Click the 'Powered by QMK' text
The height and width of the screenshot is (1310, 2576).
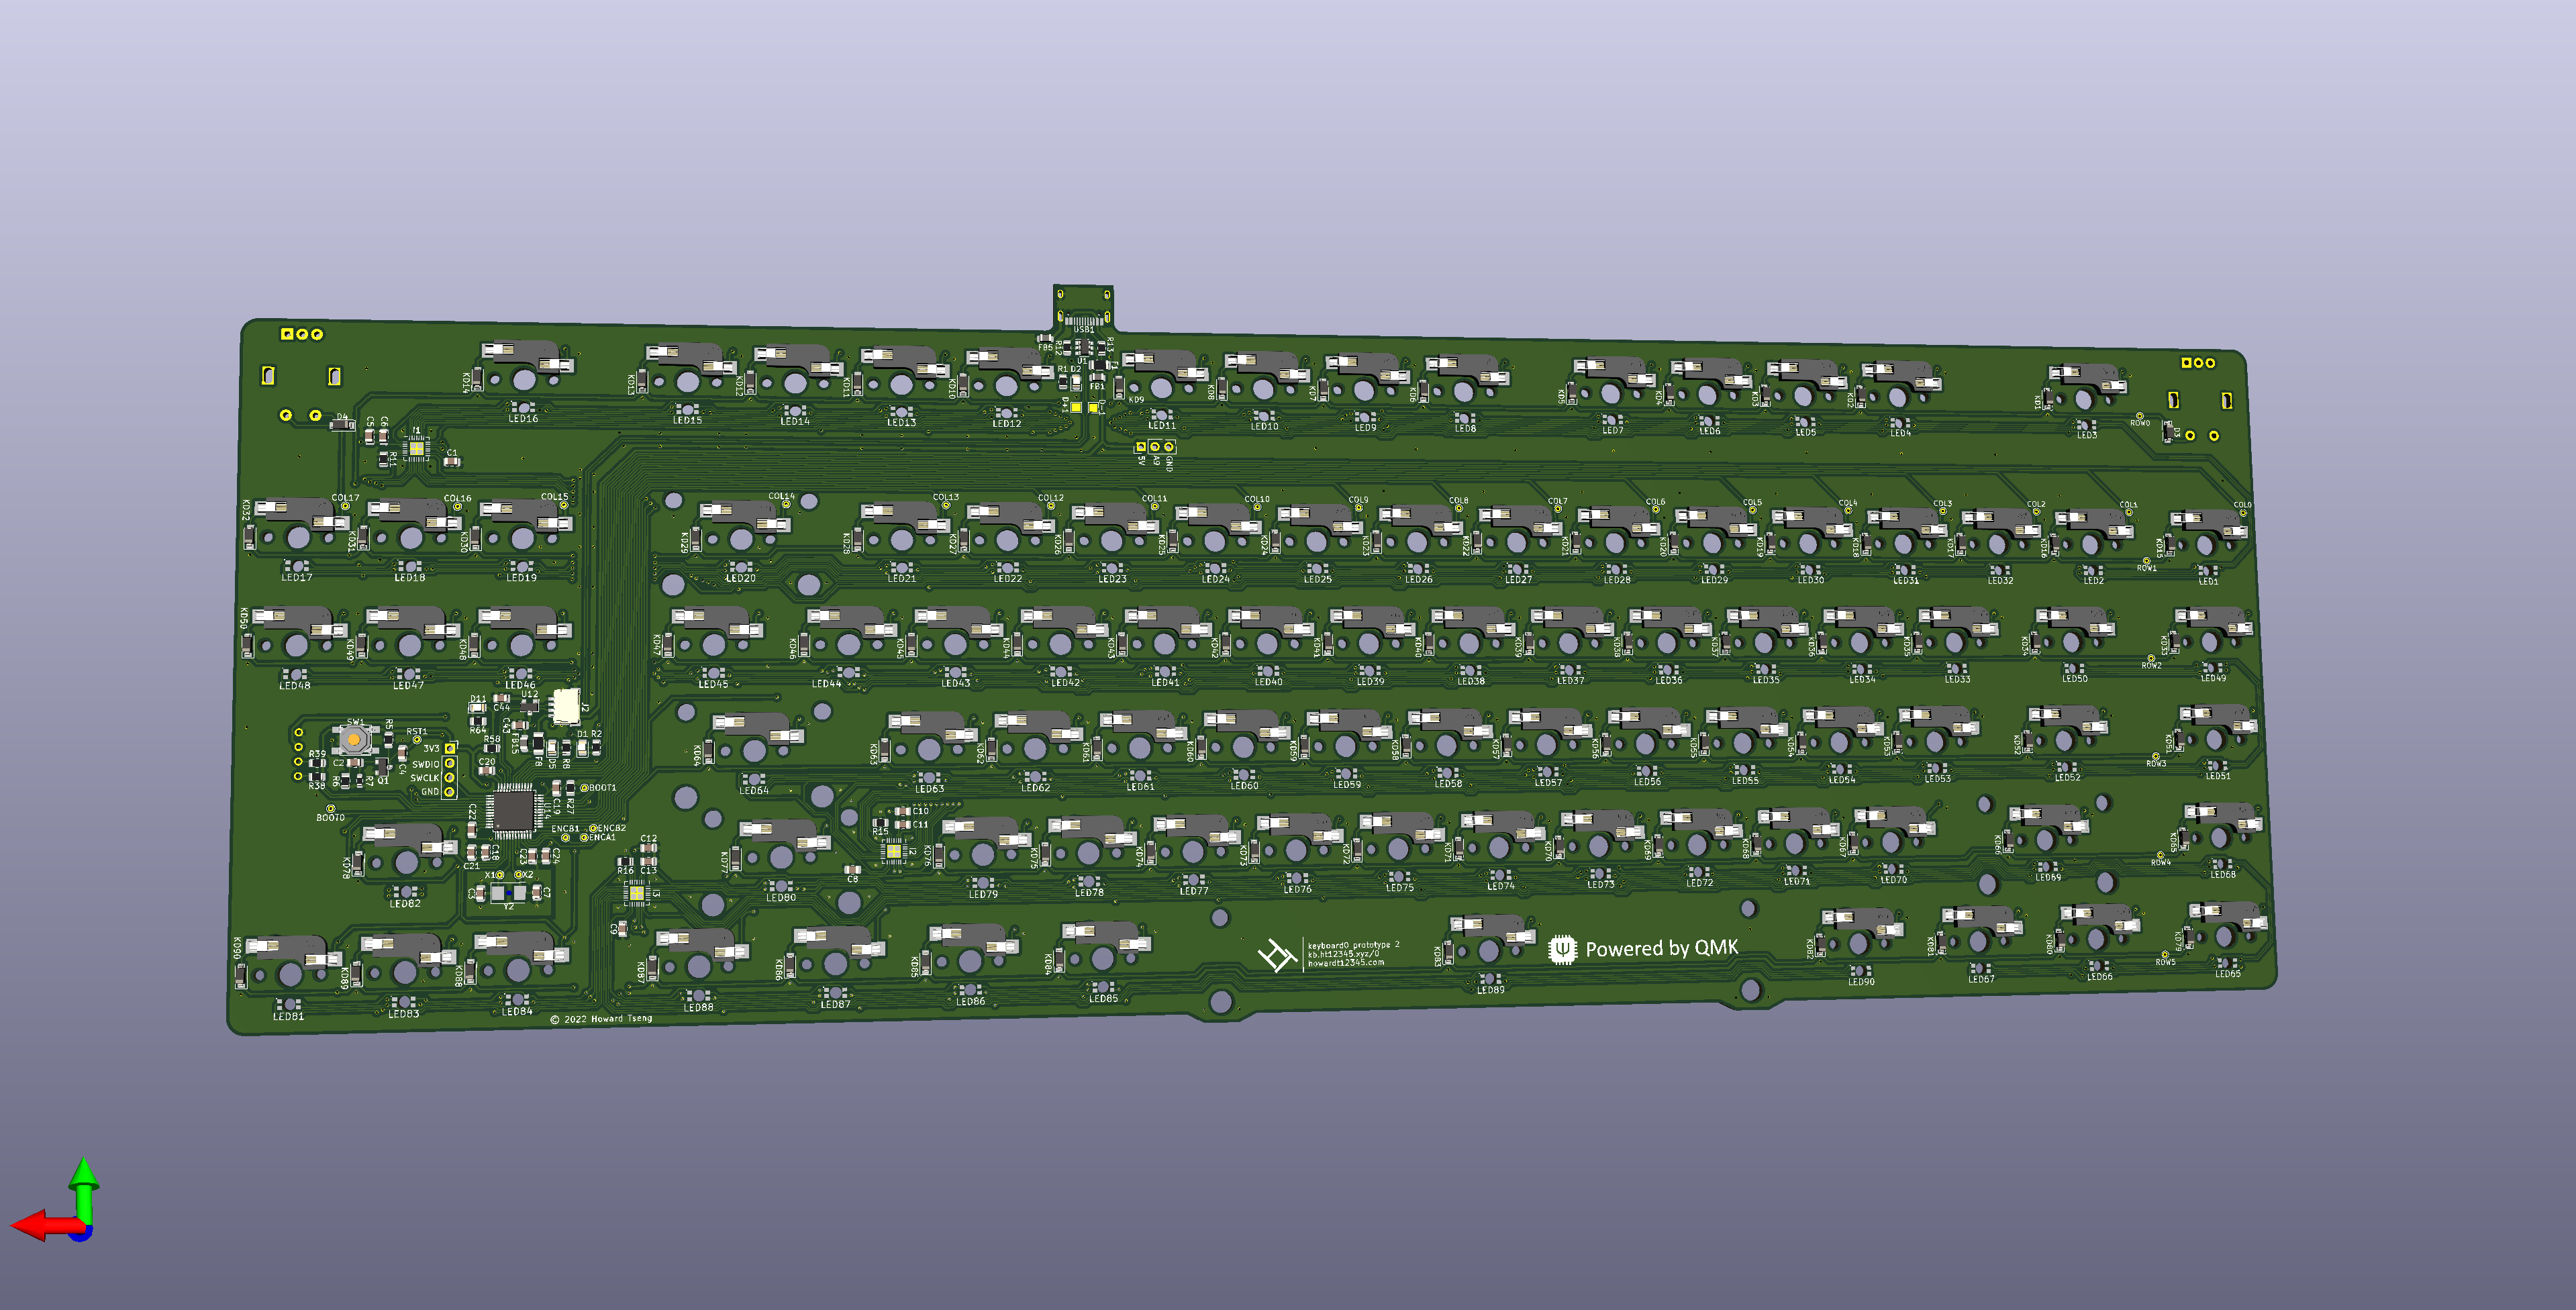pos(1661,948)
